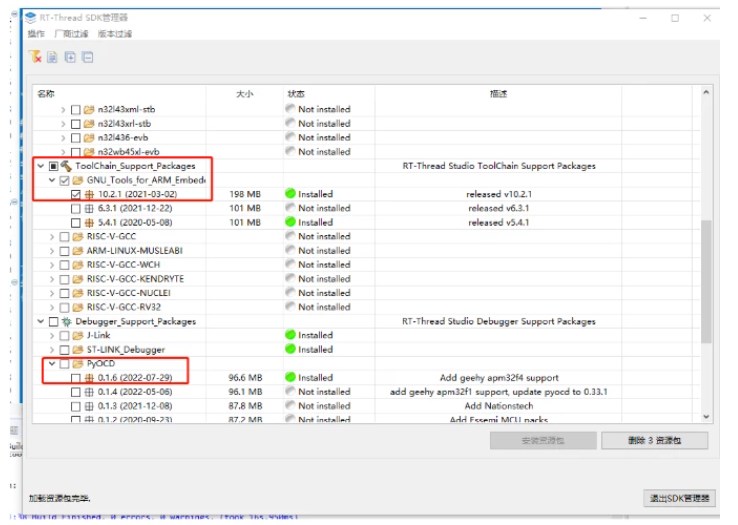Click green Installed status dot for 10.2.1

tap(290, 194)
